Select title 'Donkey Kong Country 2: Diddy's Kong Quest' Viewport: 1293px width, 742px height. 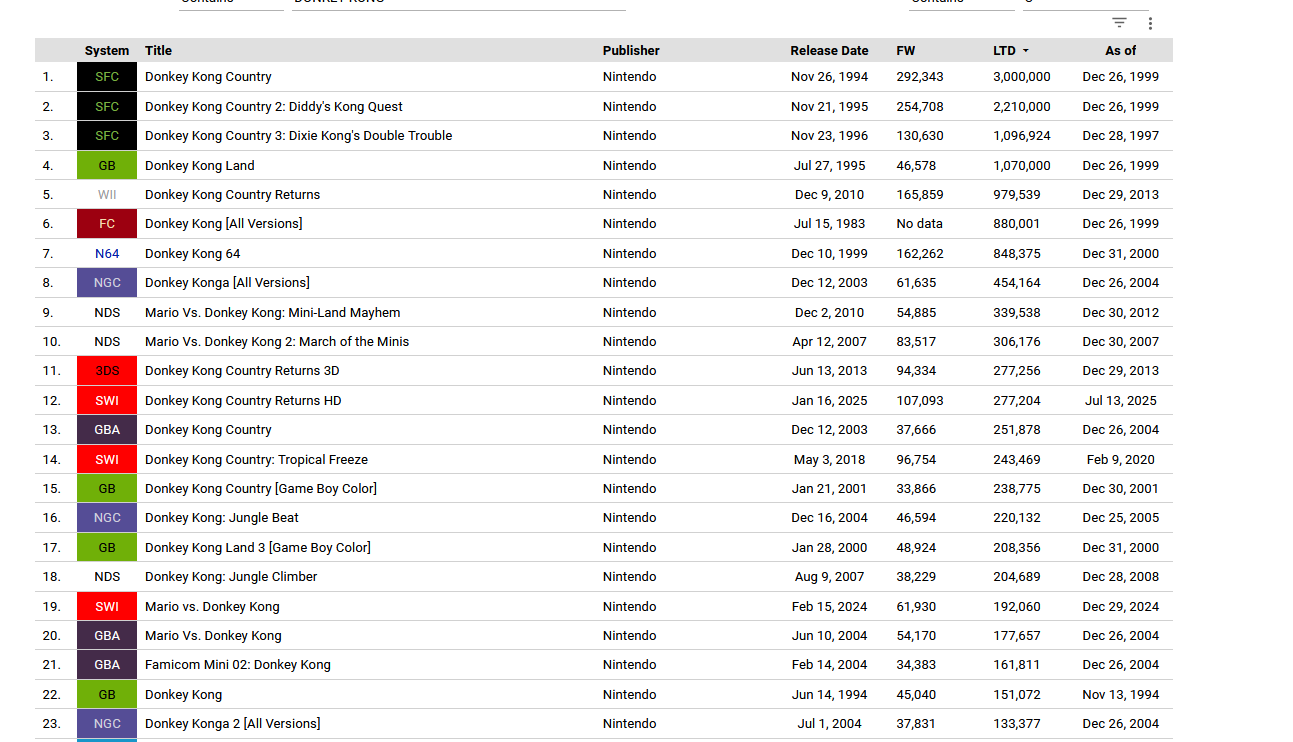pos(274,107)
